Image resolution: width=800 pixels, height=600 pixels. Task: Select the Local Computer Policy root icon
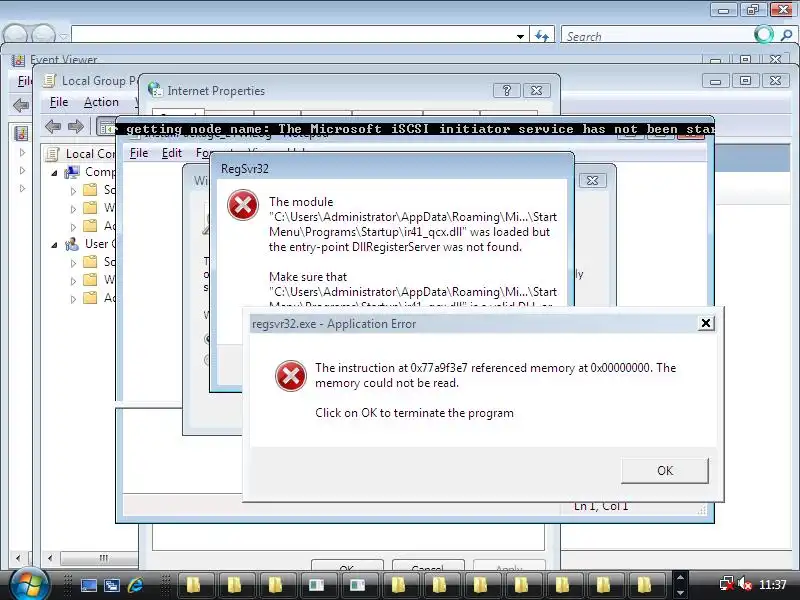52,154
